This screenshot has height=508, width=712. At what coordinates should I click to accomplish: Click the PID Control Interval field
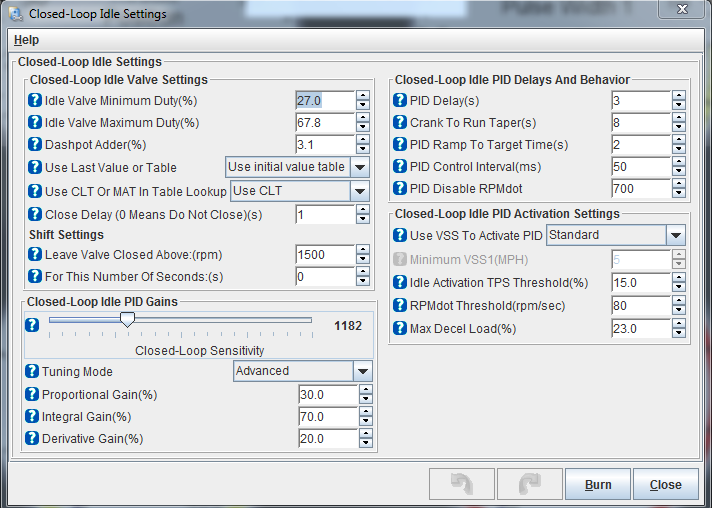pos(641,166)
